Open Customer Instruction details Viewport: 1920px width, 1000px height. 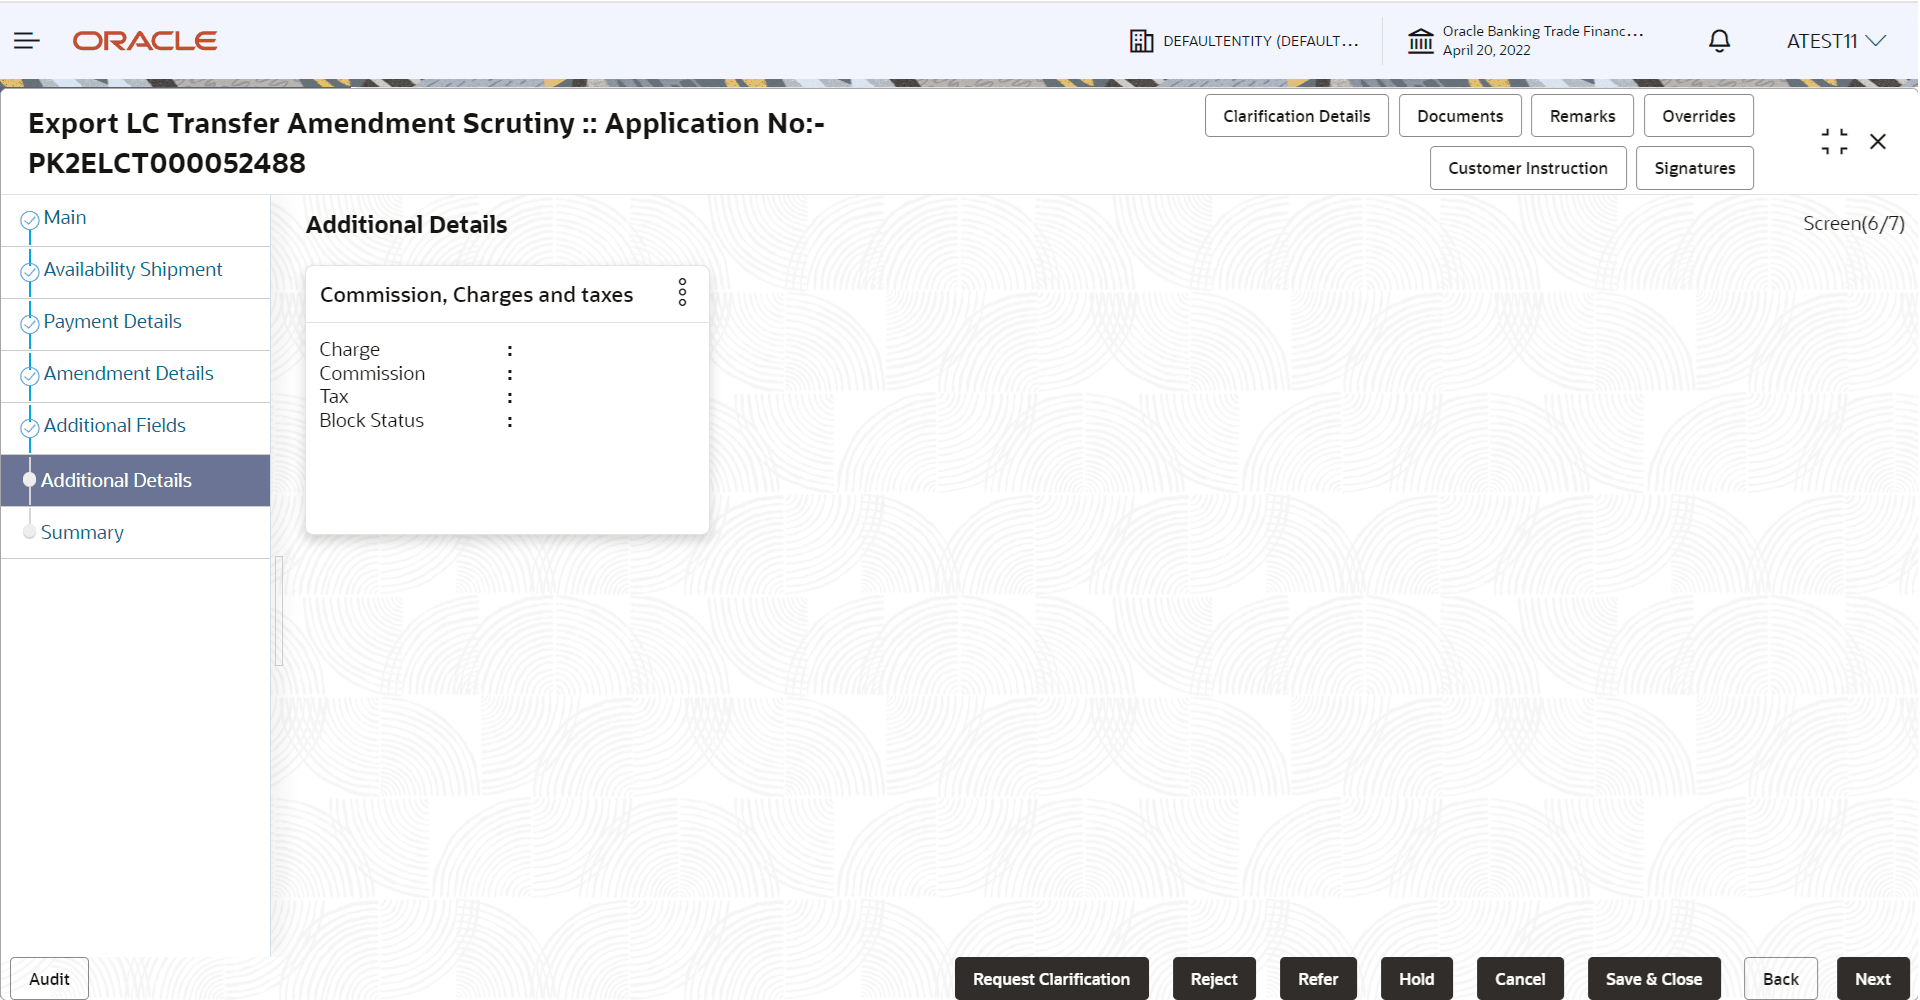pos(1527,167)
